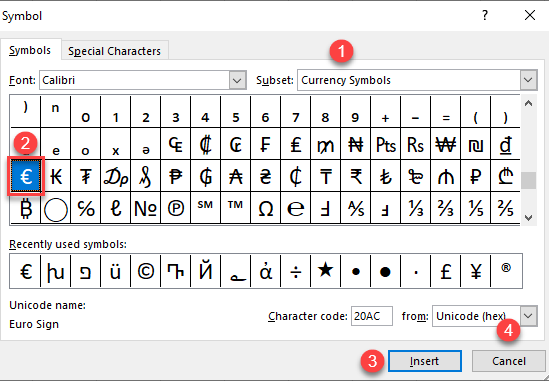Select the highlighted Euro sign in symbol grid
The image size is (549, 381).
[26, 176]
